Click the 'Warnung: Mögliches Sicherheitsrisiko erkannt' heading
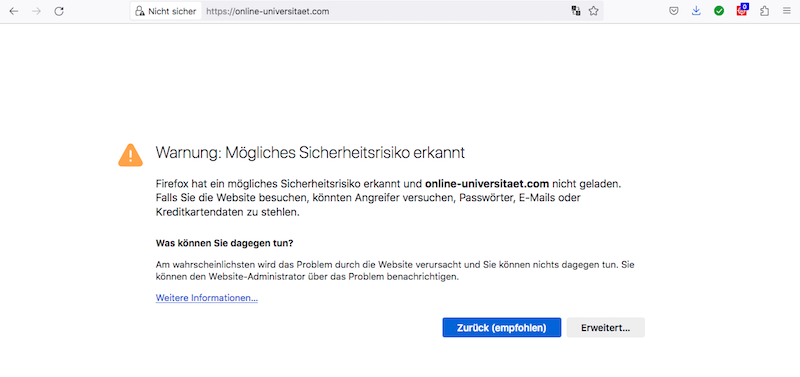The width and height of the screenshot is (800, 377). 310,153
